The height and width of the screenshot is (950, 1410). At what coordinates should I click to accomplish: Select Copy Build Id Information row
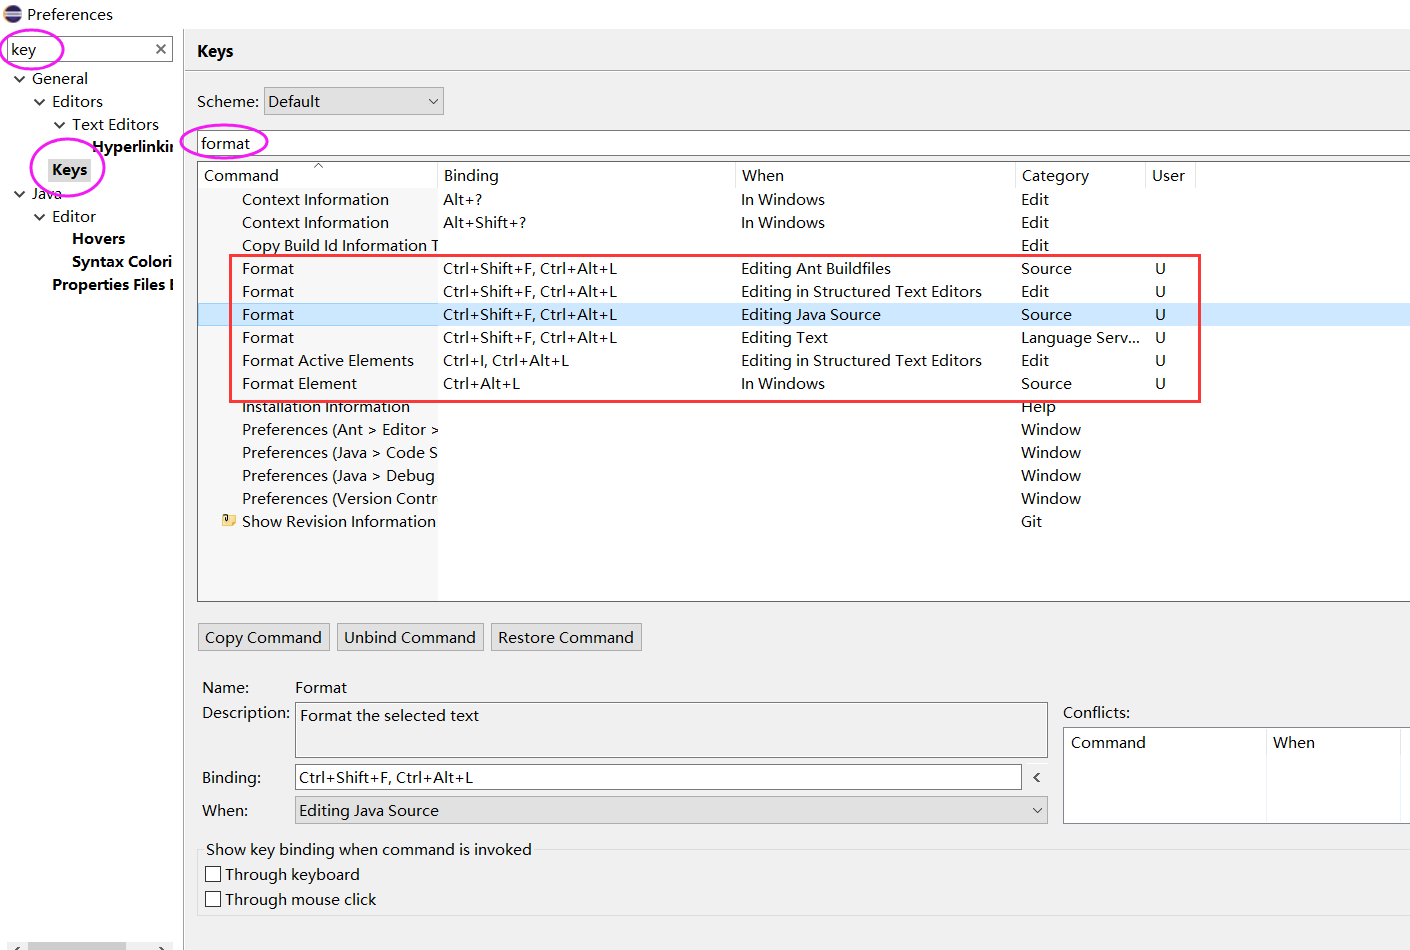coord(804,245)
